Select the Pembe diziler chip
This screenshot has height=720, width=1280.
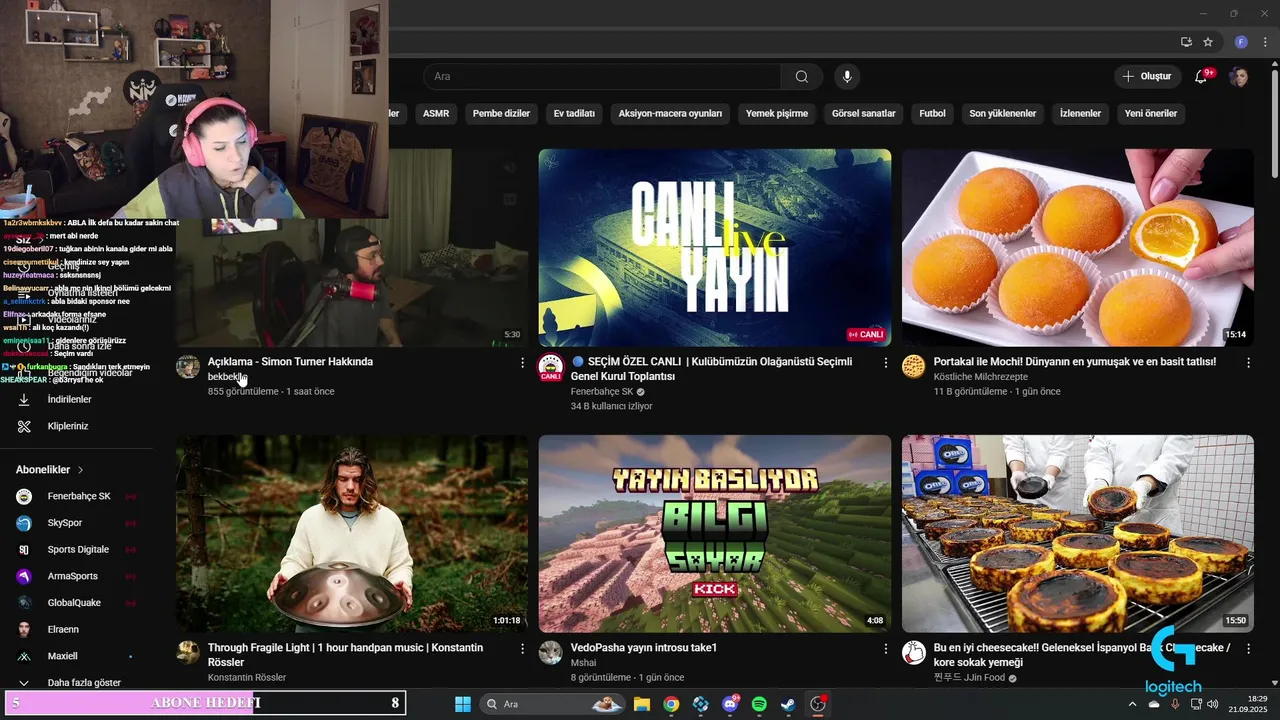pos(501,113)
